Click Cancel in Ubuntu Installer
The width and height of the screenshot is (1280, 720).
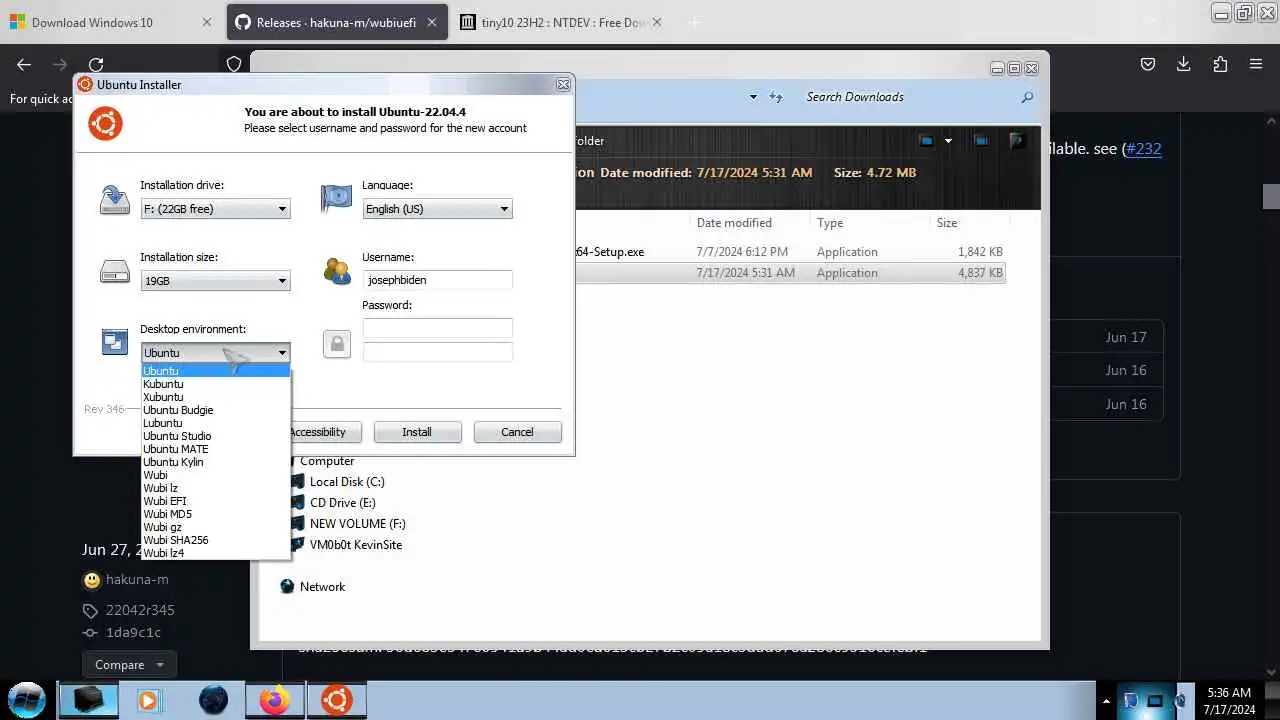pyautogui.click(x=517, y=432)
